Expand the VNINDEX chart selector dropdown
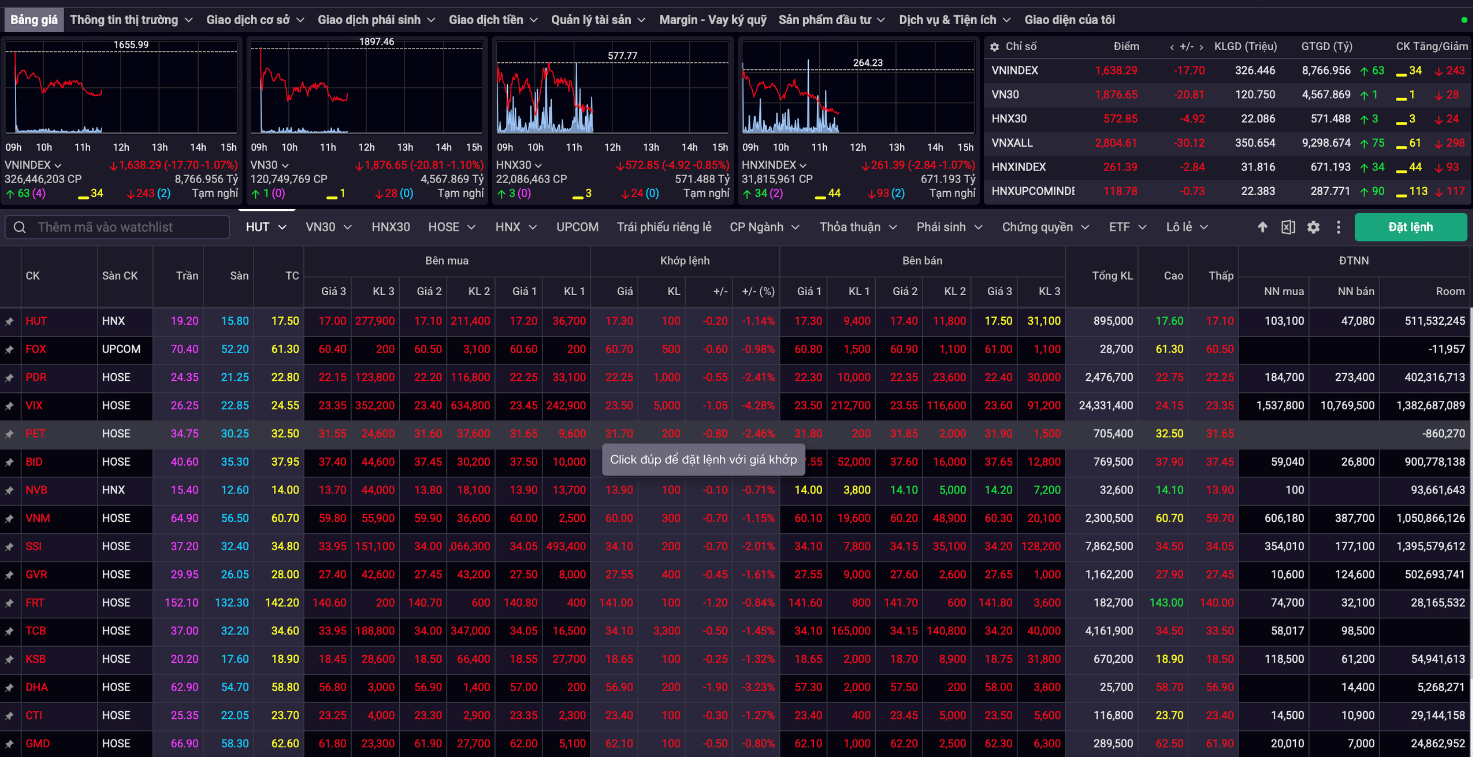The height and width of the screenshot is (757, 1473). (58, 165)
